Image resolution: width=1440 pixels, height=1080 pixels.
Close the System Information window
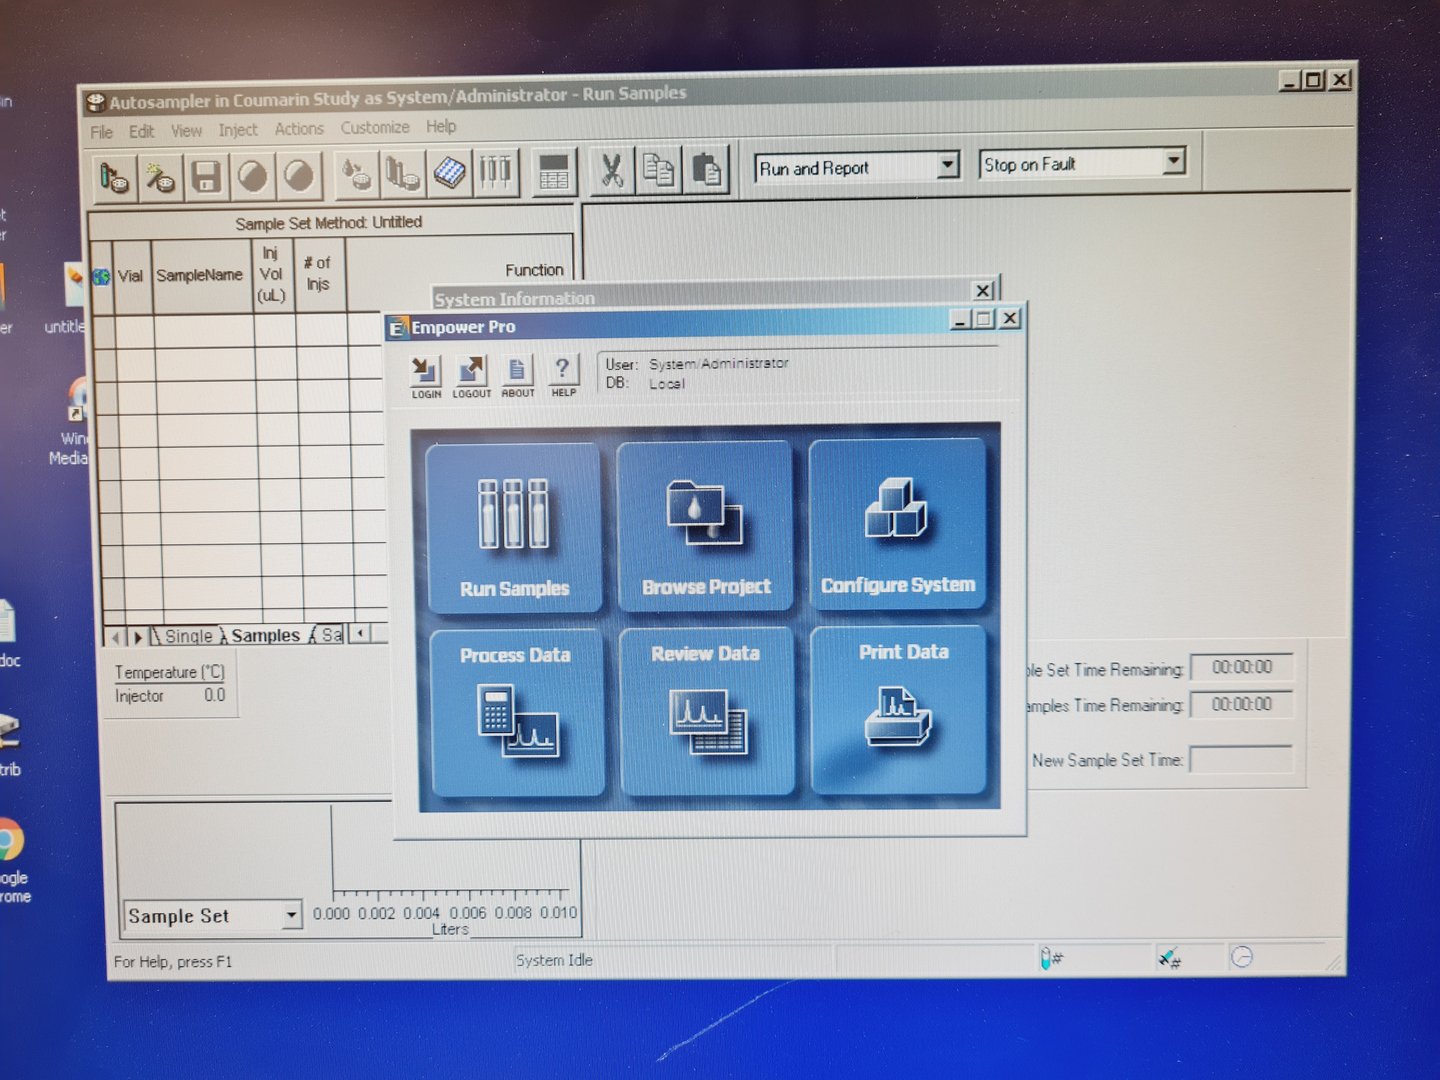(983, 291)
